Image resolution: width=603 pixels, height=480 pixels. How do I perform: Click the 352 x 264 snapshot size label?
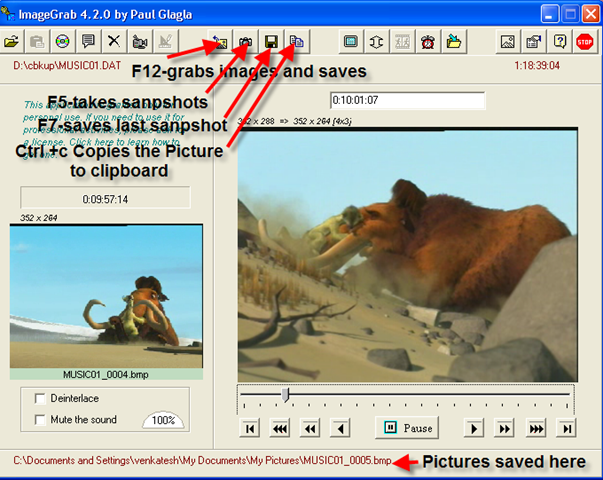coord(38,218)
